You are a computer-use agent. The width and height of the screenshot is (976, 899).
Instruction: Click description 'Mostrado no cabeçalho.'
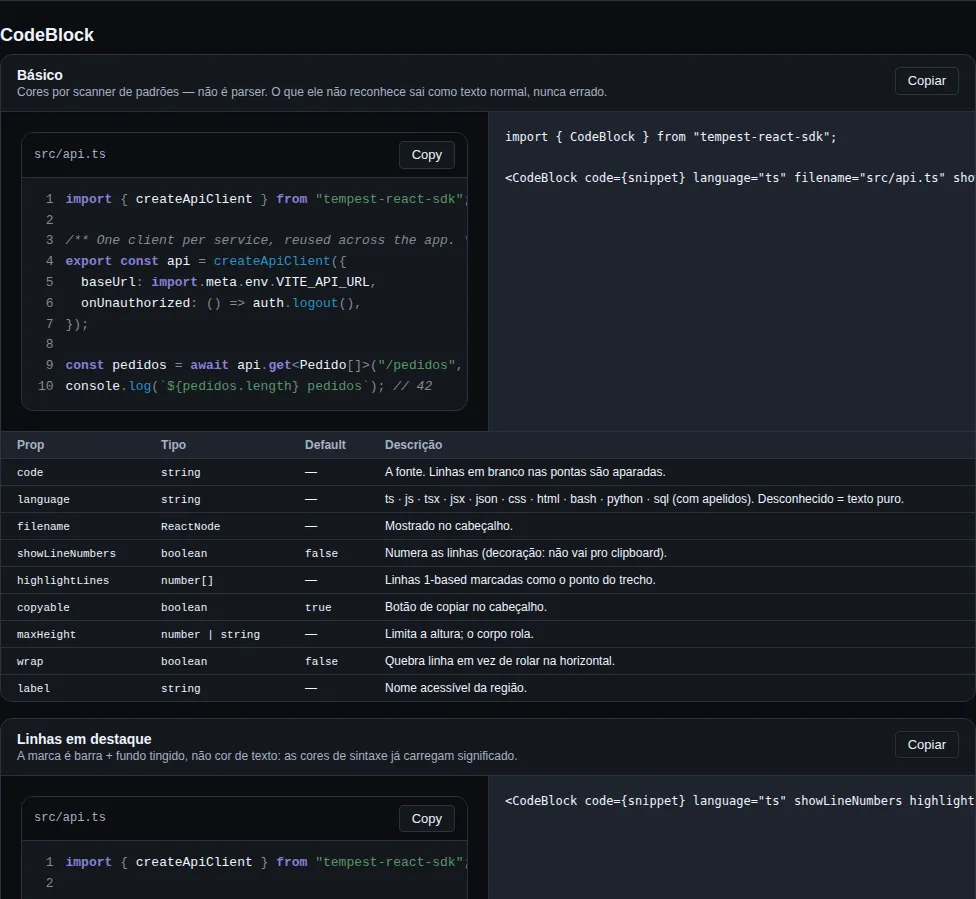[449, 526]
